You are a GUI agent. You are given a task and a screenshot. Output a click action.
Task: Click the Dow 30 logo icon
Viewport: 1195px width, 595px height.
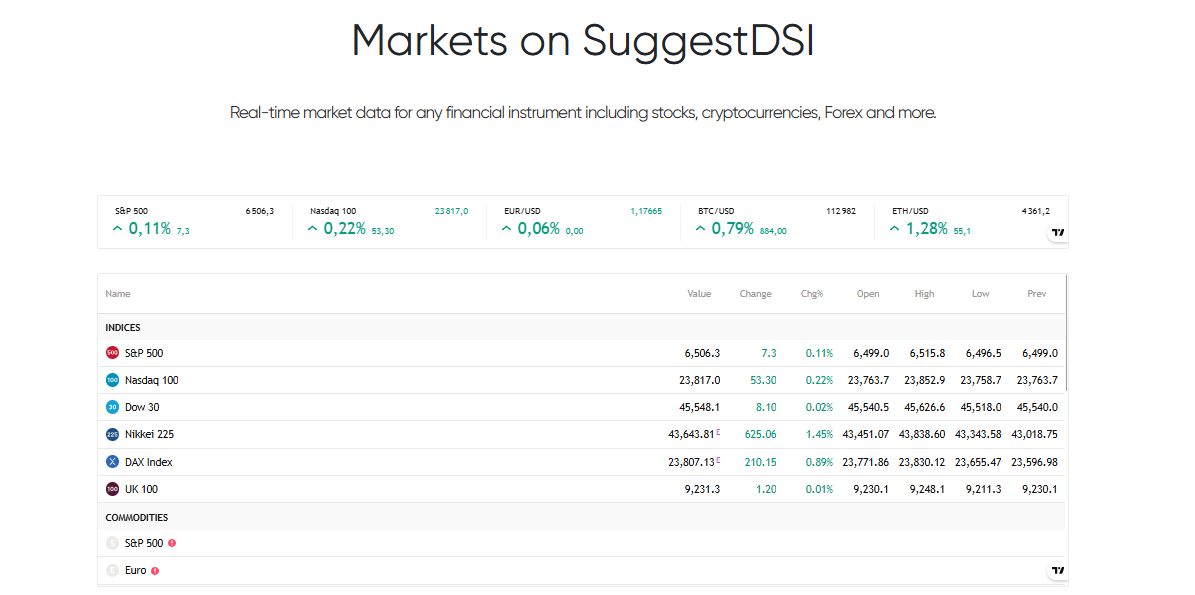coord(113,408)
